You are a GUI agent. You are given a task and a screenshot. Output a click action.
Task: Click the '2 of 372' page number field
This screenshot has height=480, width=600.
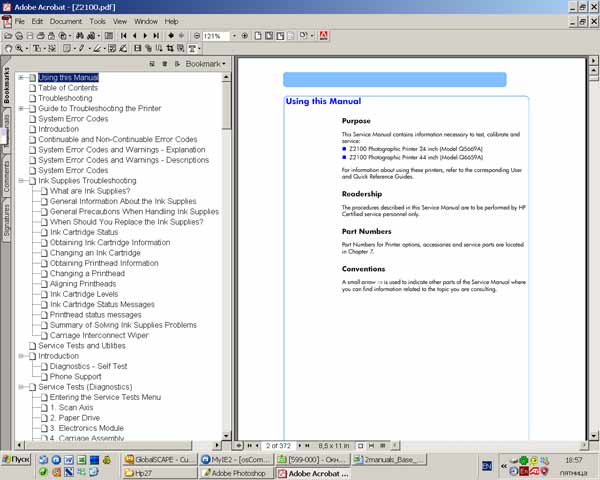coord(279,446)
